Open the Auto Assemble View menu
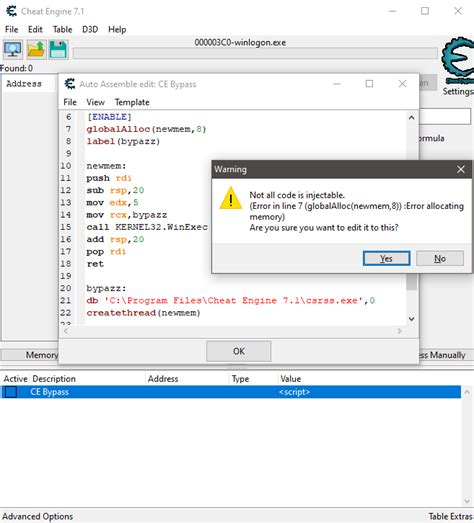474x523 pixels. (95, 102)
